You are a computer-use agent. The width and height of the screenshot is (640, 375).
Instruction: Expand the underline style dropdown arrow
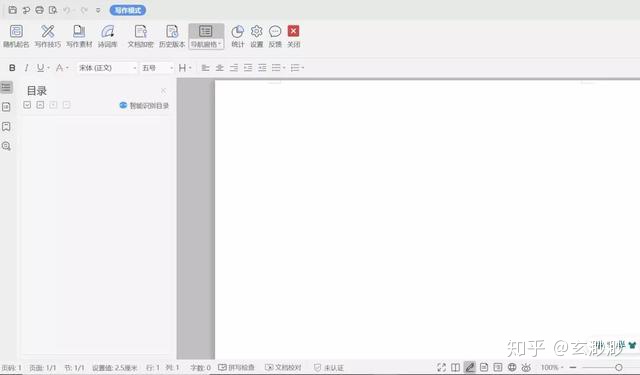pyautogui.click(x=48, y=68)
